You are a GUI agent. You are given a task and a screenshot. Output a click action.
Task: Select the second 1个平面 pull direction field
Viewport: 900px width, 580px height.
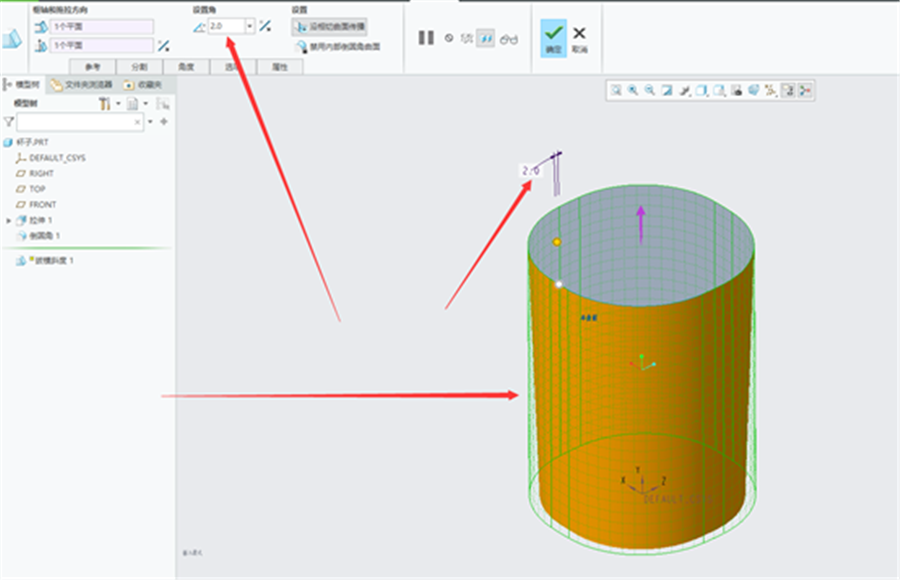pos(102,45)
